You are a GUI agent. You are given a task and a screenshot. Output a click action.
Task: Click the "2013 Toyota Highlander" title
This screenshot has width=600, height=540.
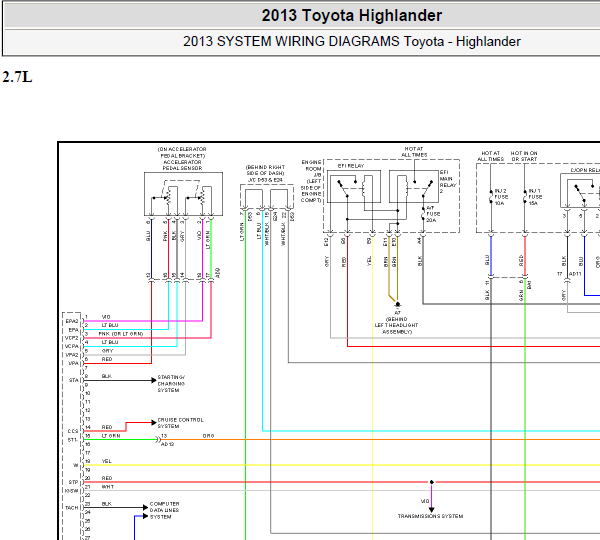[x=351, y=16]
